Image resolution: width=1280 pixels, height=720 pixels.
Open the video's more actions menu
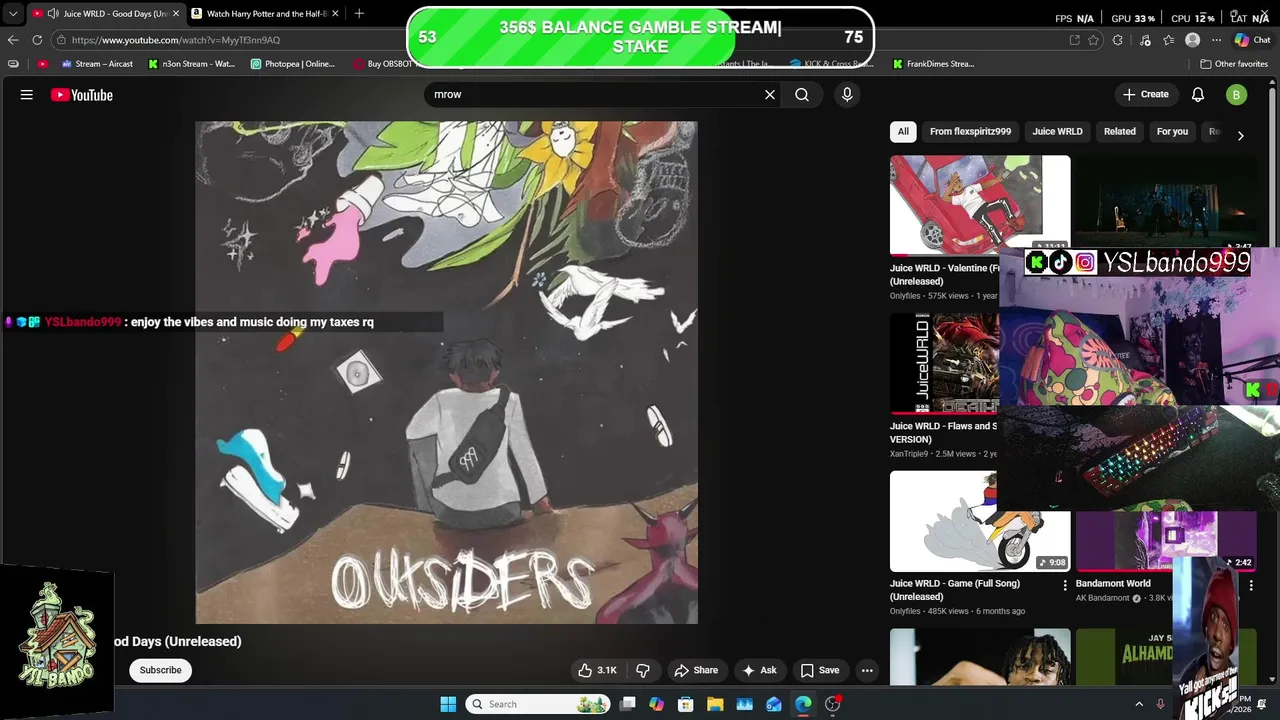click(867, 670)
